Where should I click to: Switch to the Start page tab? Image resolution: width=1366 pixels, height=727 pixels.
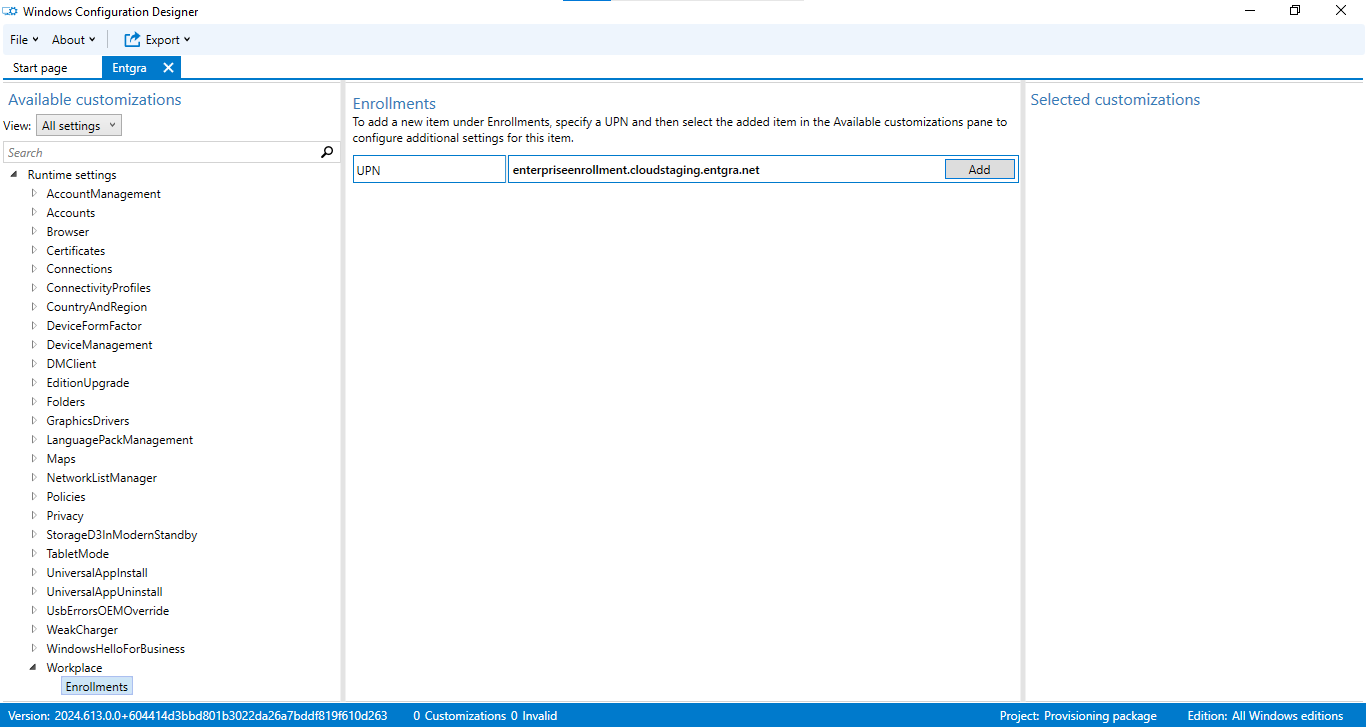40,68
